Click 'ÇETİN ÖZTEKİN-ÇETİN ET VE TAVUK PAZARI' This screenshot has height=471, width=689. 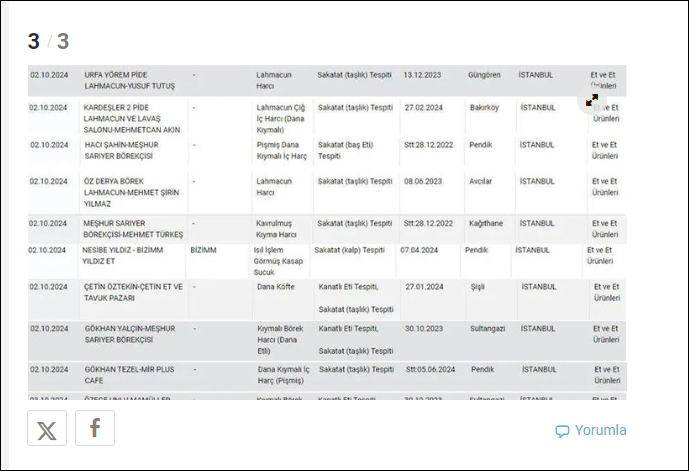pos(133,292)
